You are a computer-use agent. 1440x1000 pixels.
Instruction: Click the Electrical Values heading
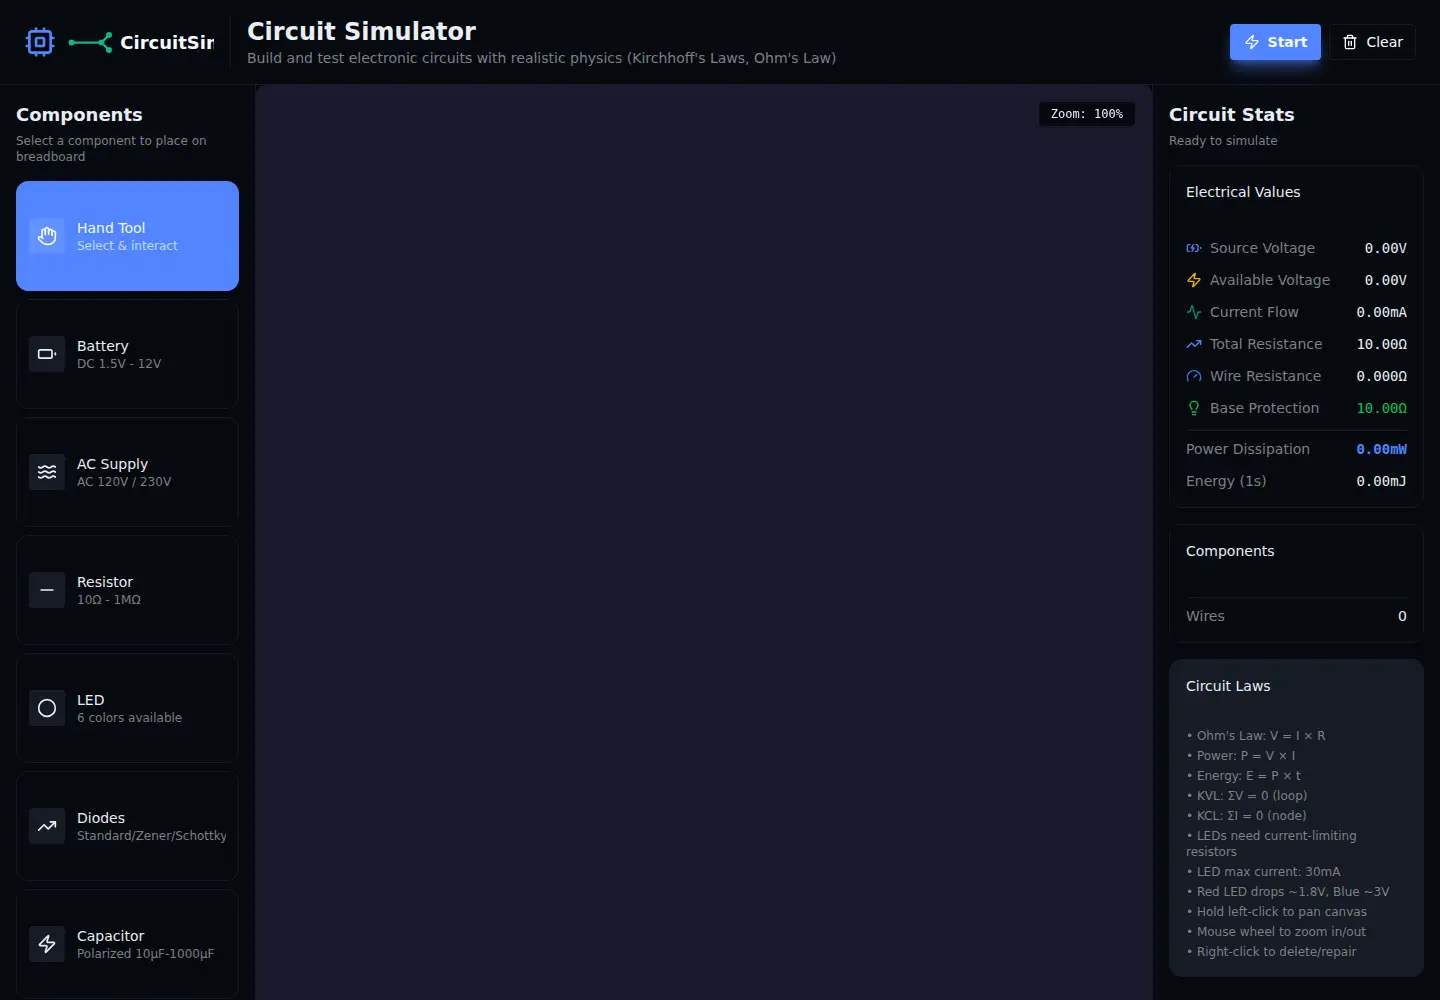1243,192
